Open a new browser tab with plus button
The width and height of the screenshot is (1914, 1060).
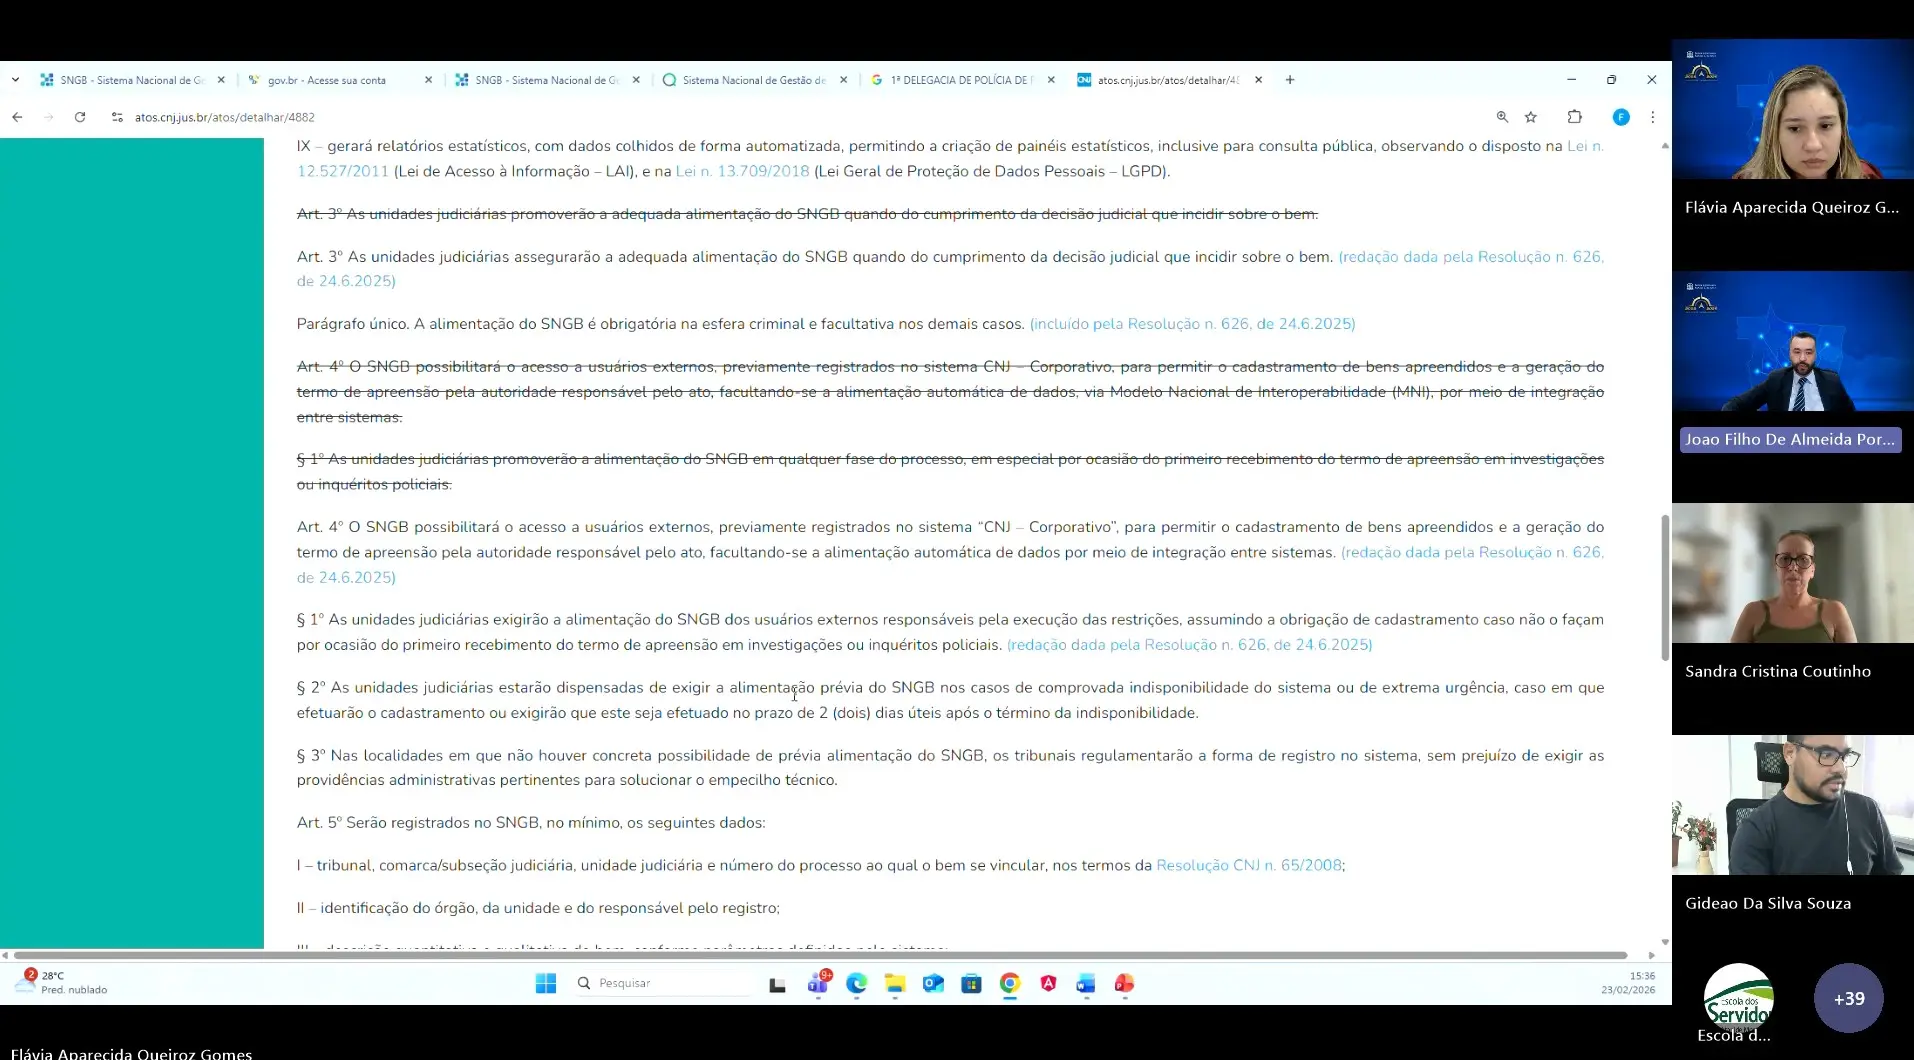[1290, 80]
